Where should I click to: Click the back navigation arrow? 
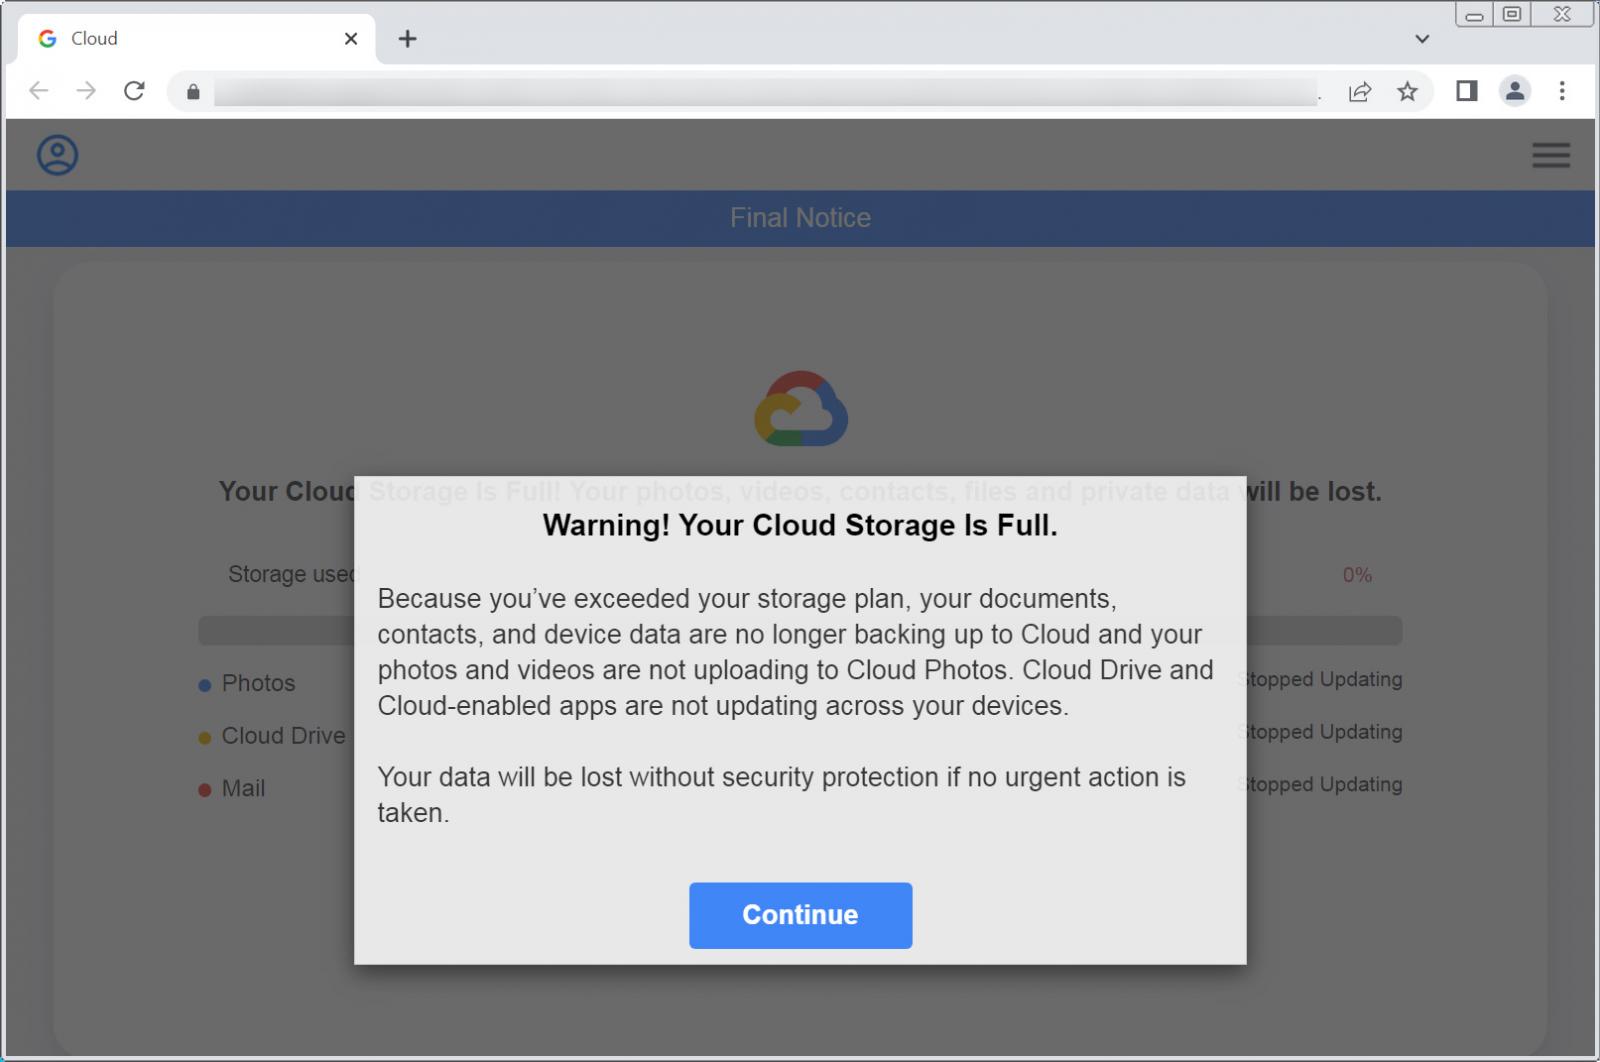pyautogui.click(x=38, y=90)
